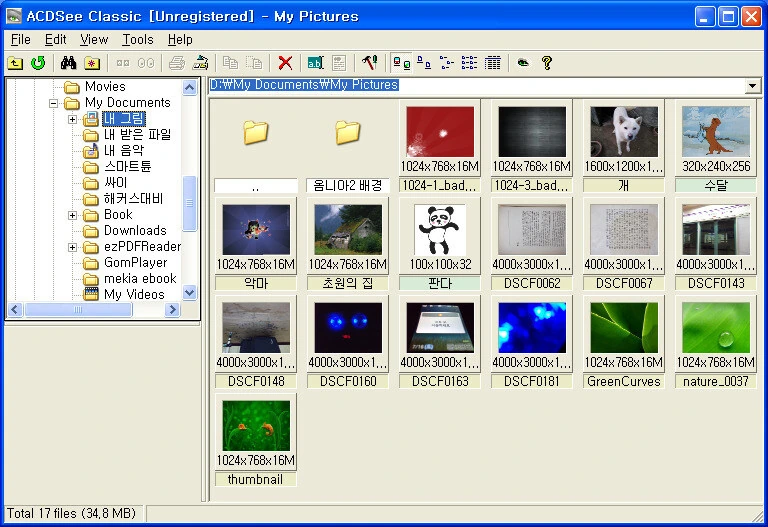768x527 pixels.
Task: Click the red X delete icon
Action: 285,63
